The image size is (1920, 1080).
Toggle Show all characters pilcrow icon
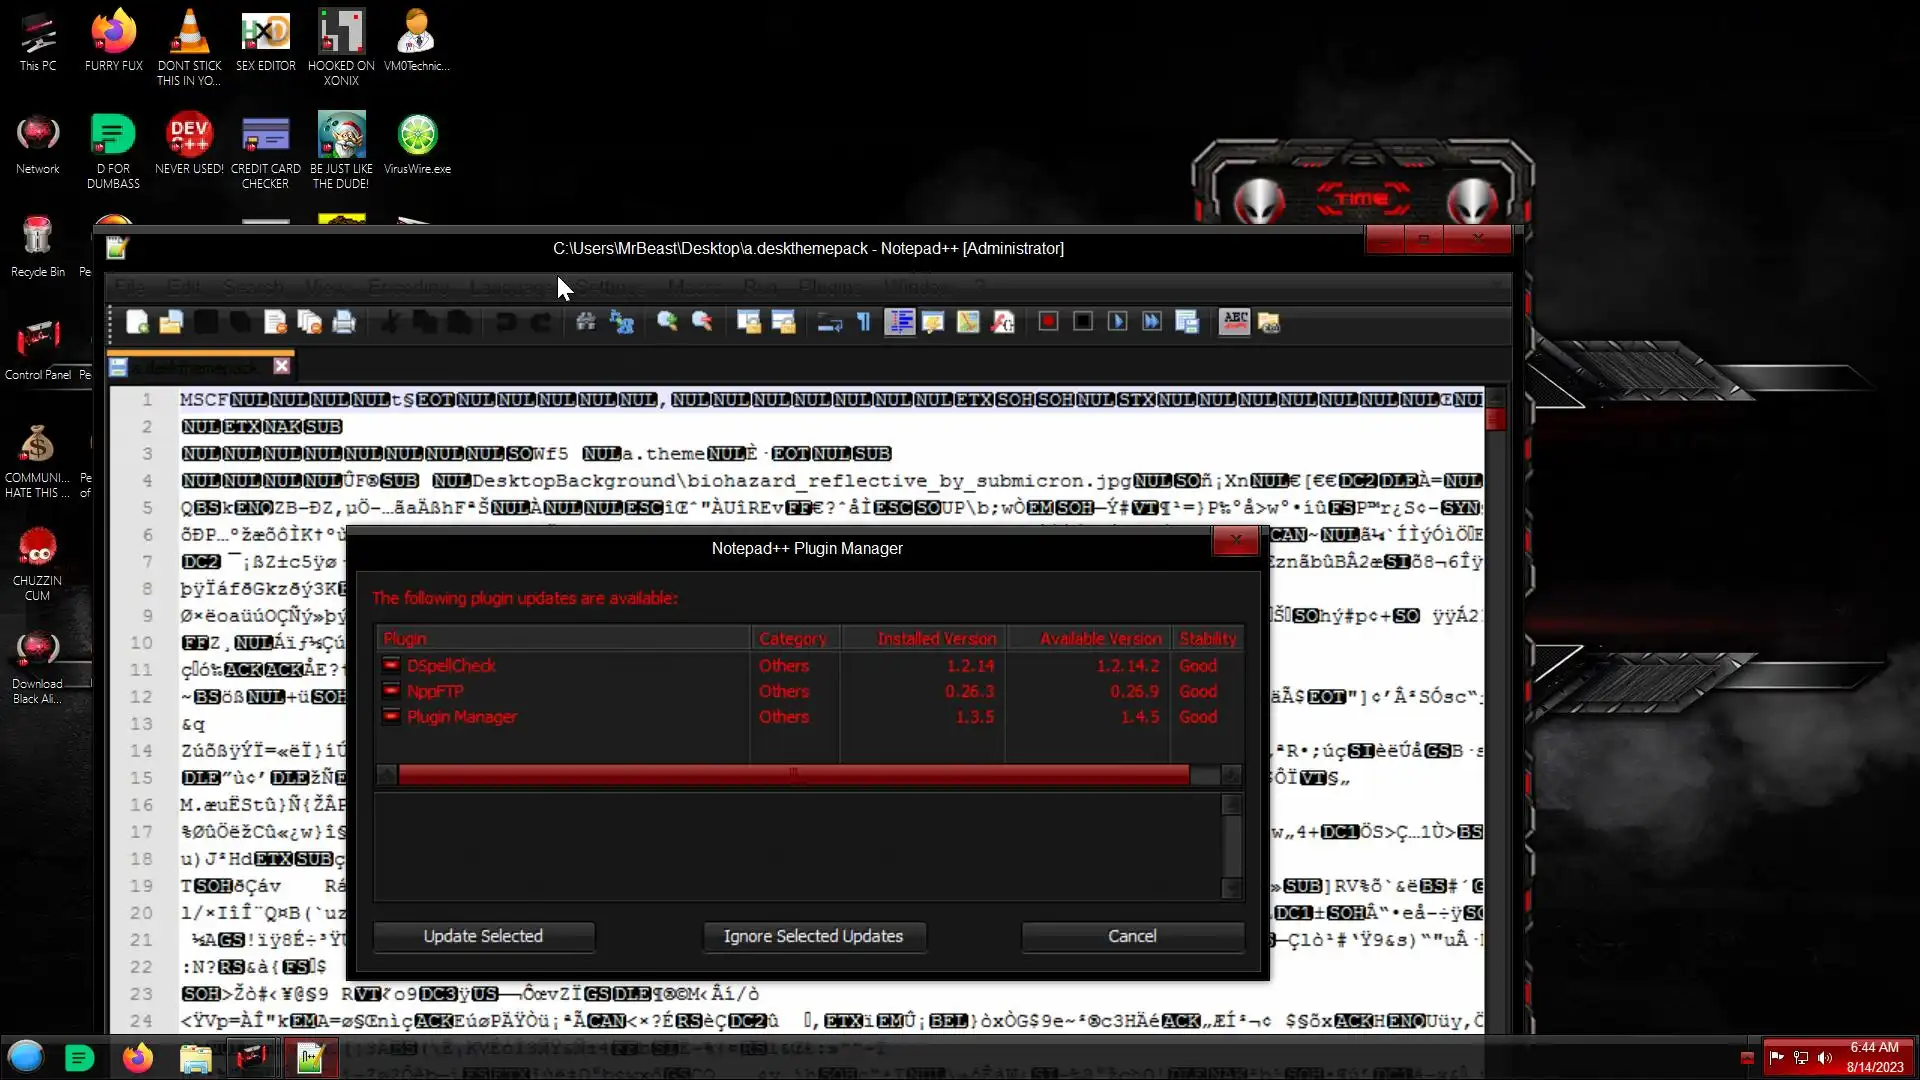coord(864,322)
